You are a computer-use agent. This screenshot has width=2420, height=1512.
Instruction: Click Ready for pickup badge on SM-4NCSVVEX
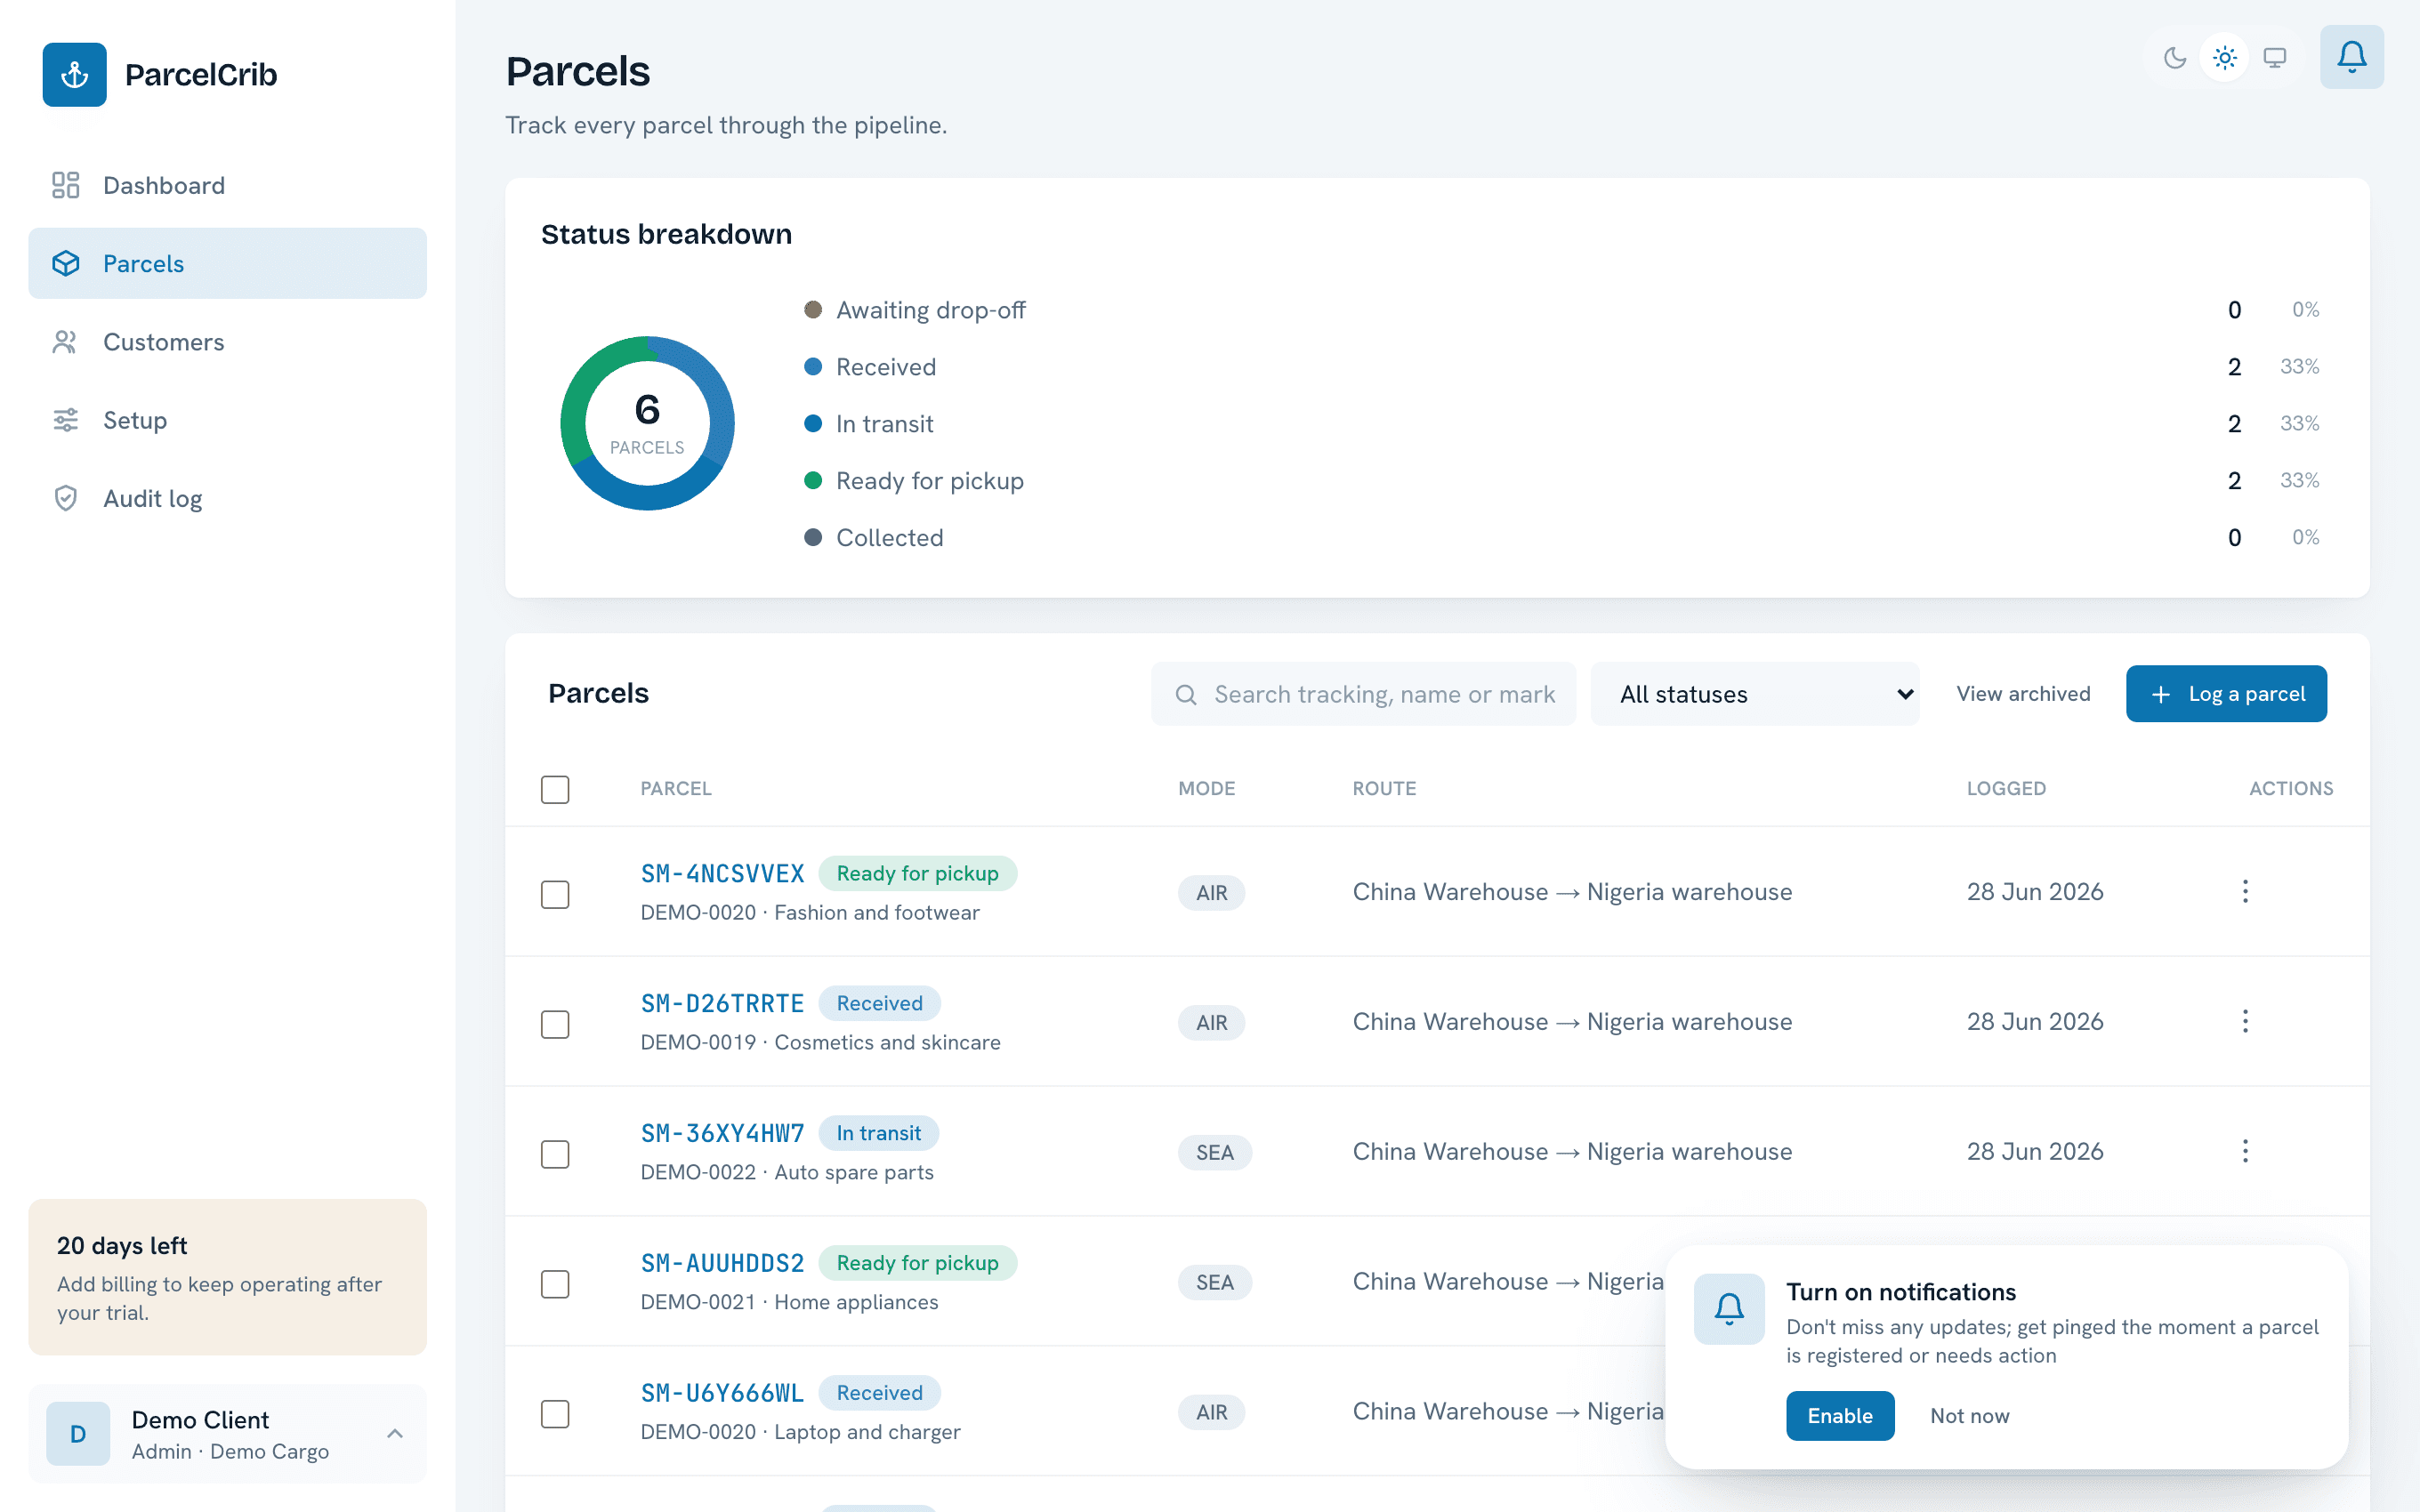click(917, 874)
